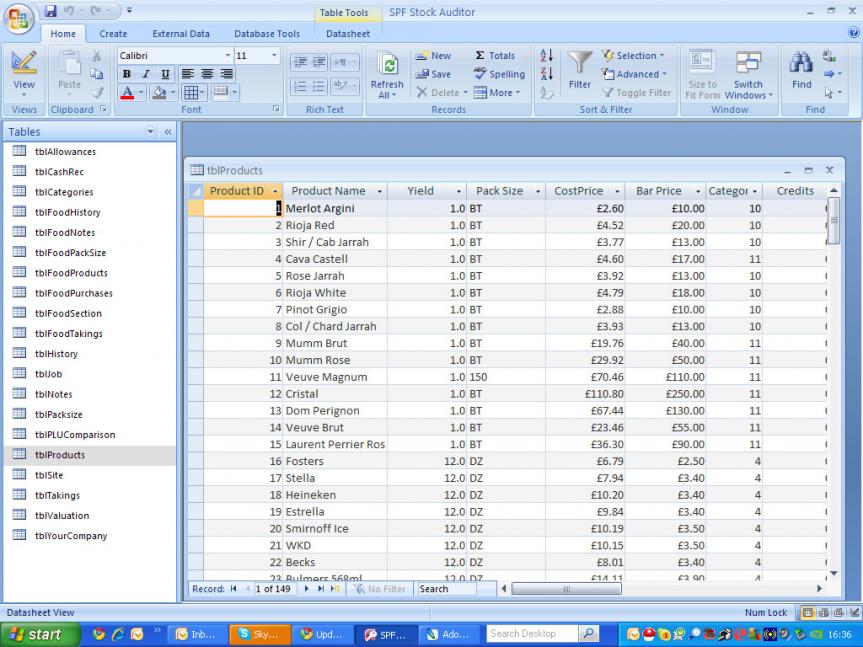
Task: Click the Filter funnel icon
Action: [580, 69]
